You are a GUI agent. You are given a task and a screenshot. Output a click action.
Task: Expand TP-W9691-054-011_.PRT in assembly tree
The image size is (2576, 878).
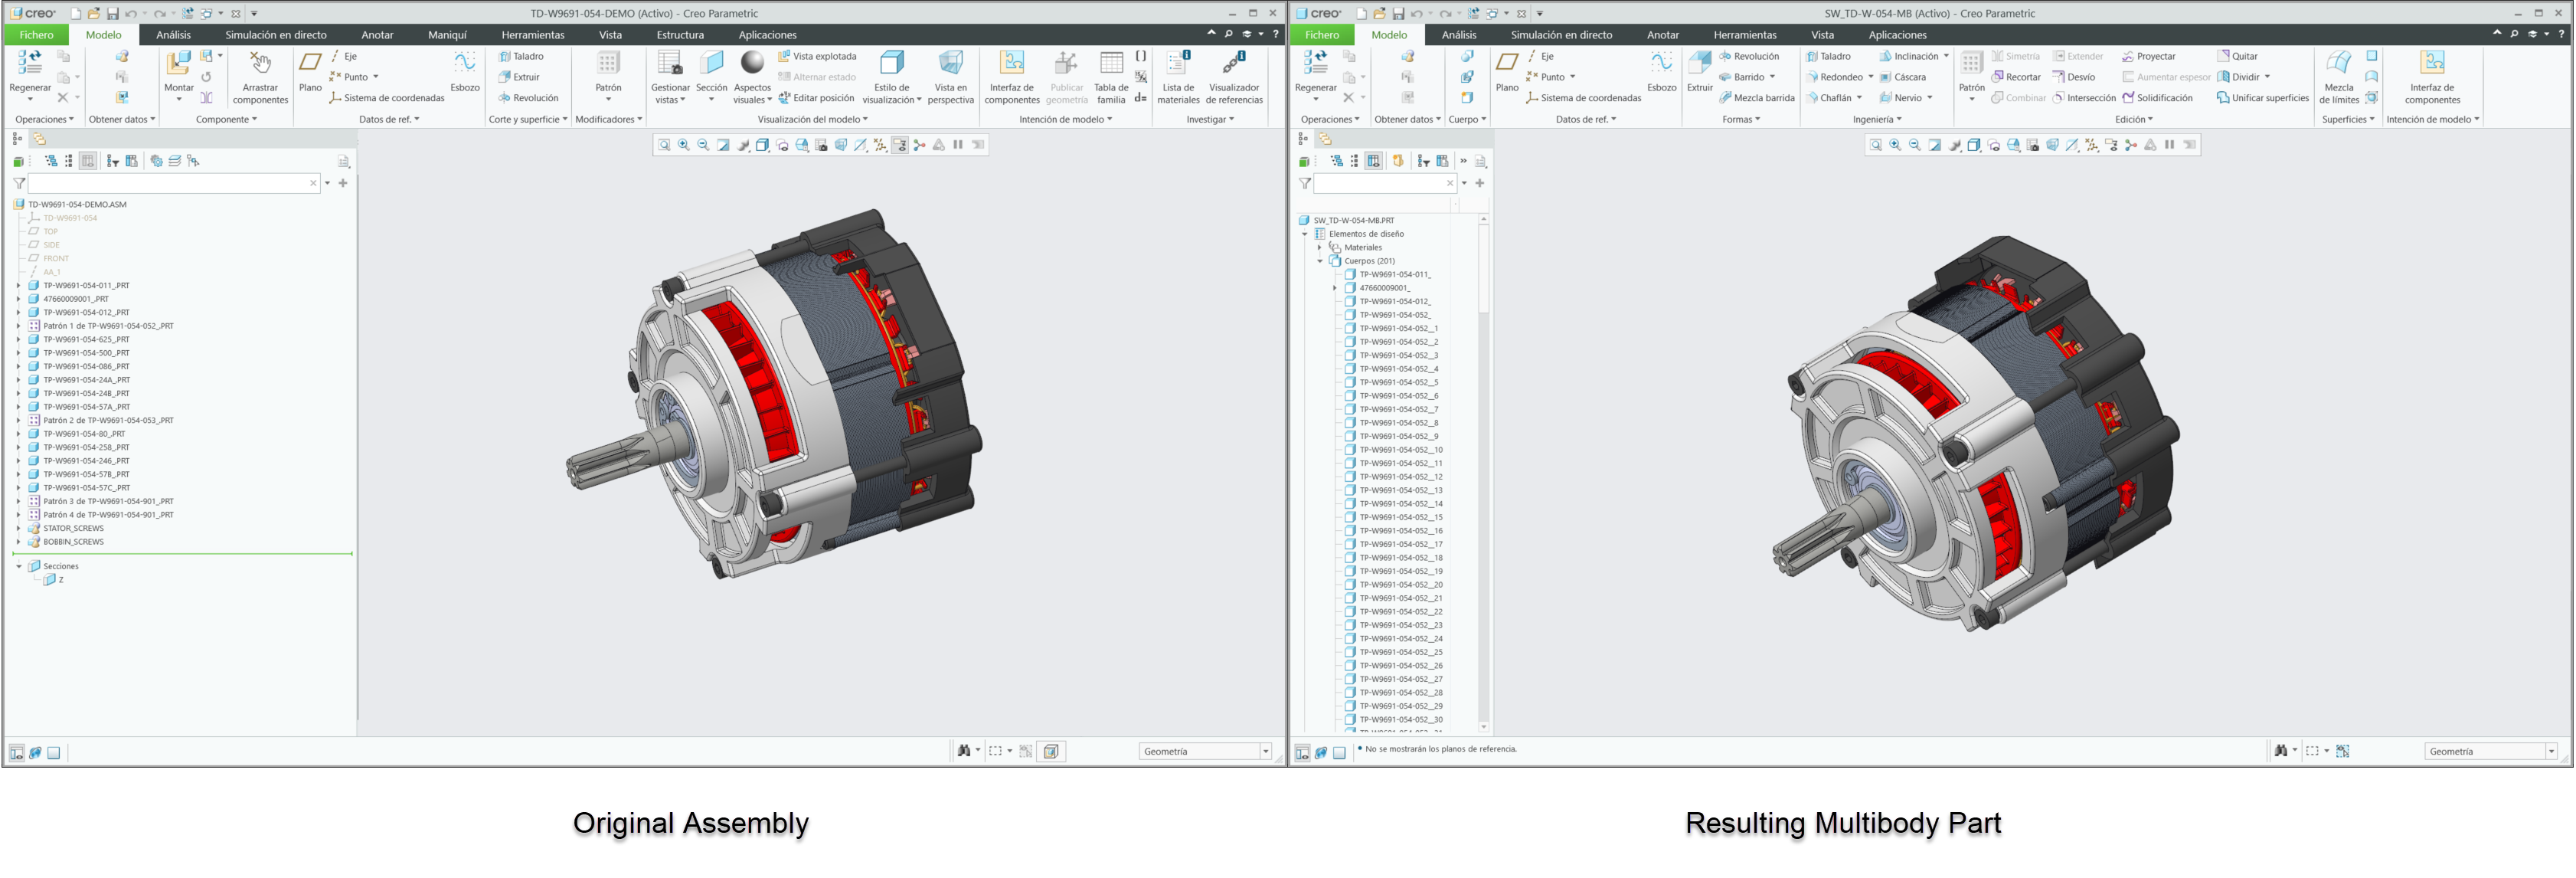click(x=18, y=285)
